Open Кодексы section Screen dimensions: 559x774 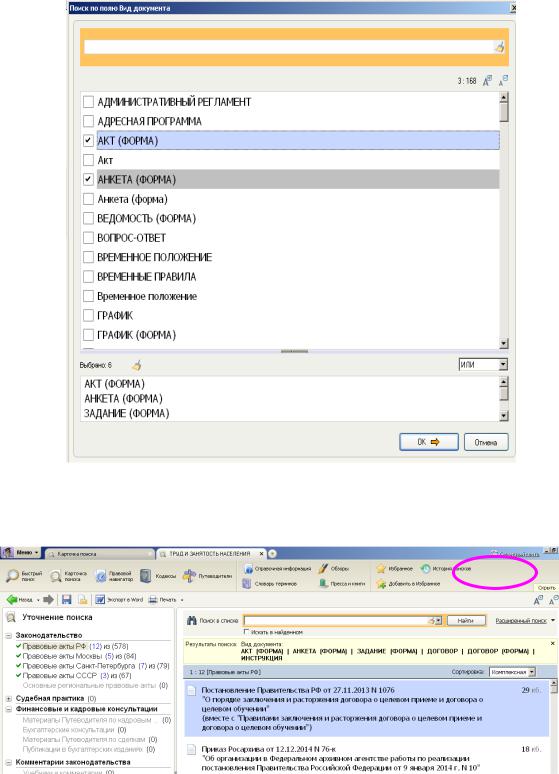tap(158, 576)
